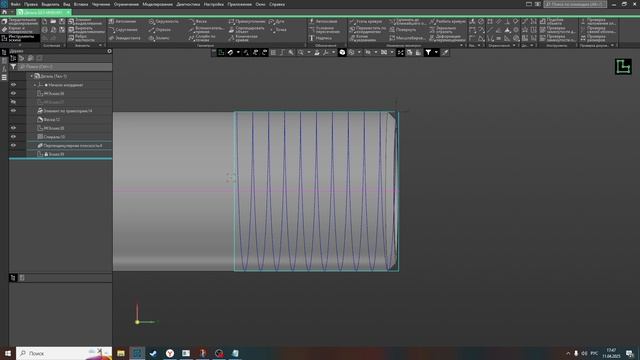640x360 pixels.
Task: Click the command search box in title bar
Action: [x=575, y=4]
